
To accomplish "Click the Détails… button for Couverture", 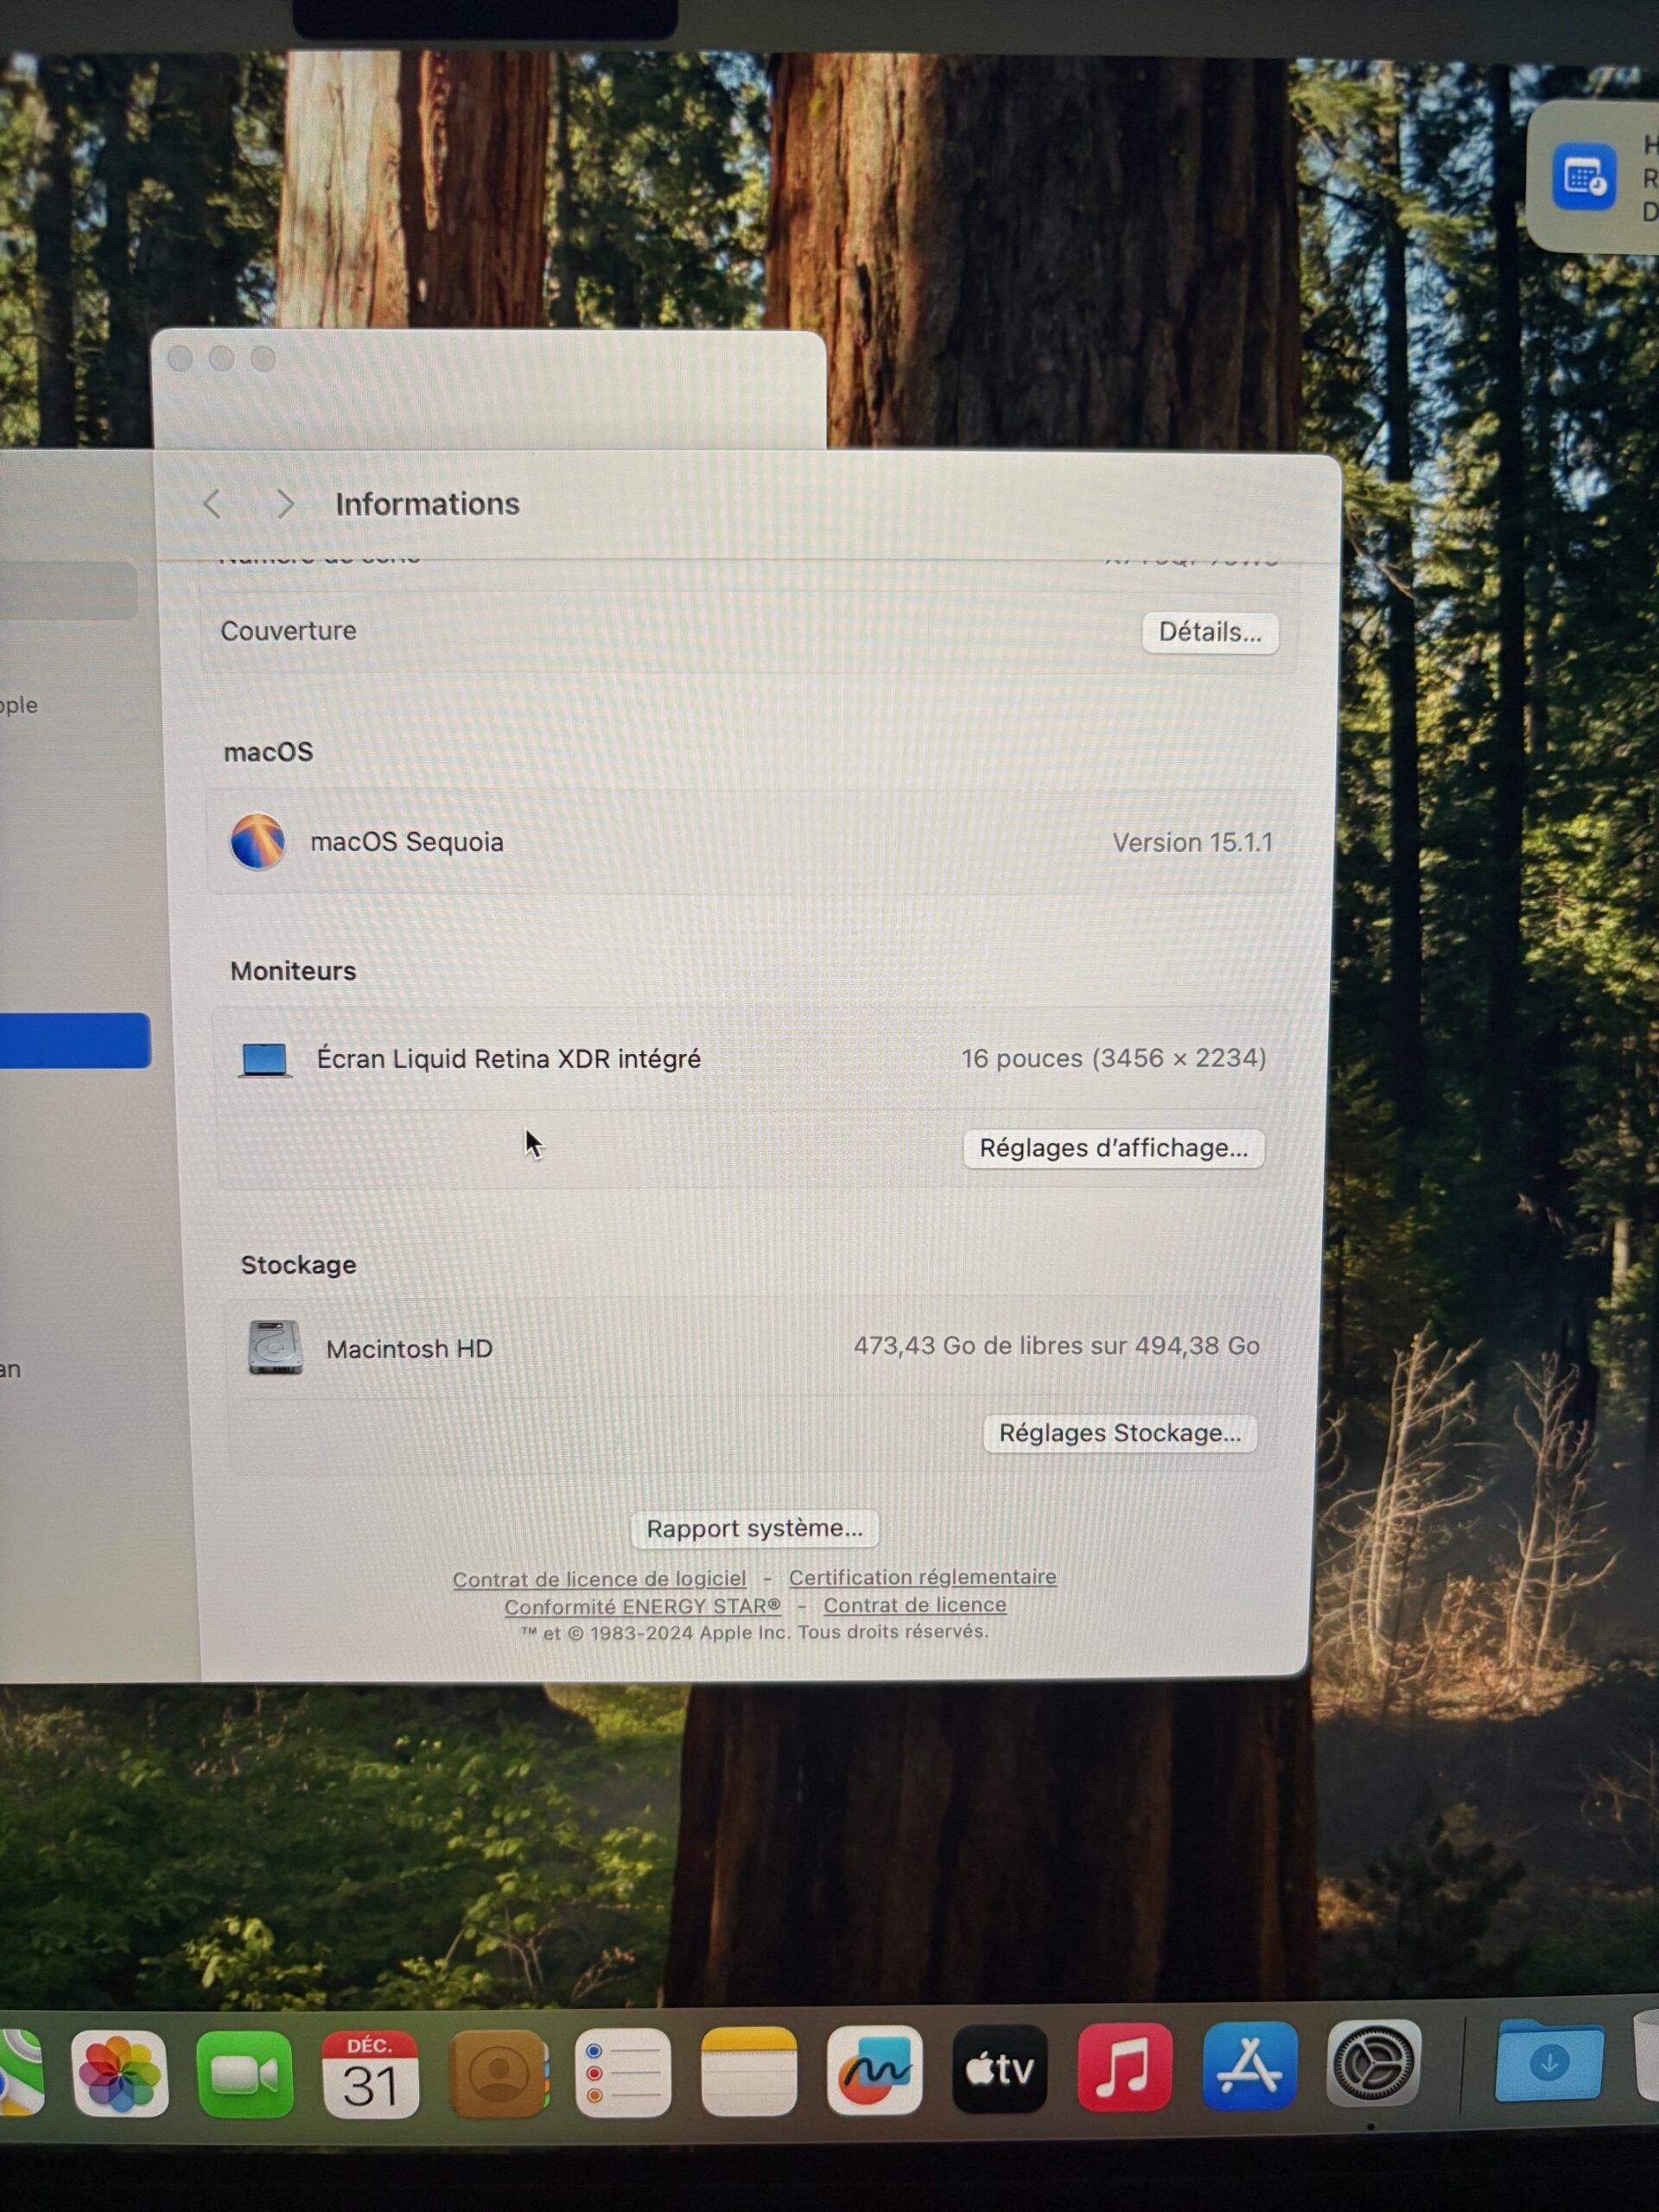I will point(1209,633).
